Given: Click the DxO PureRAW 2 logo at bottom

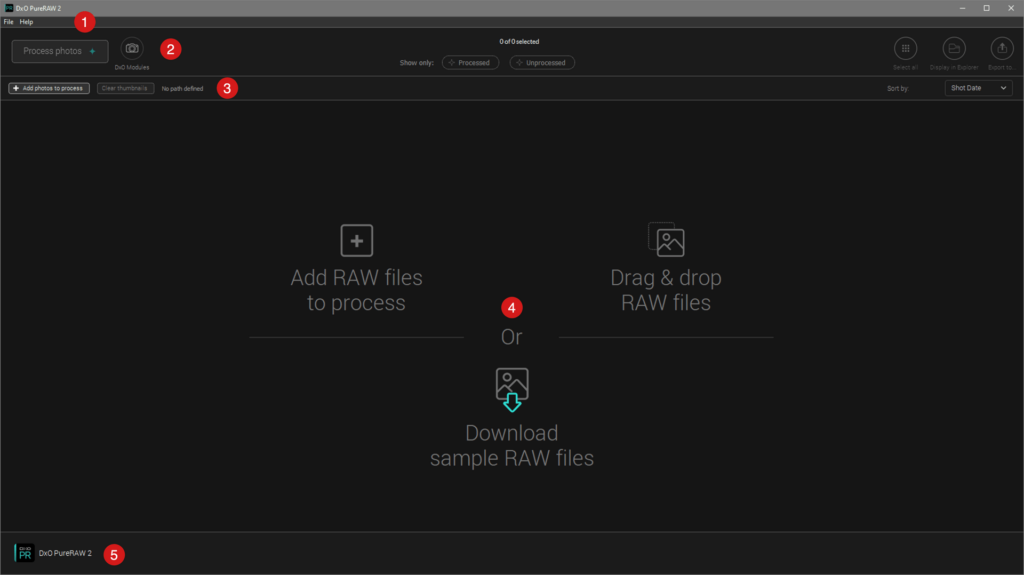Looking at the screenshot, I should pyautogui.click(x=24, y=553).
